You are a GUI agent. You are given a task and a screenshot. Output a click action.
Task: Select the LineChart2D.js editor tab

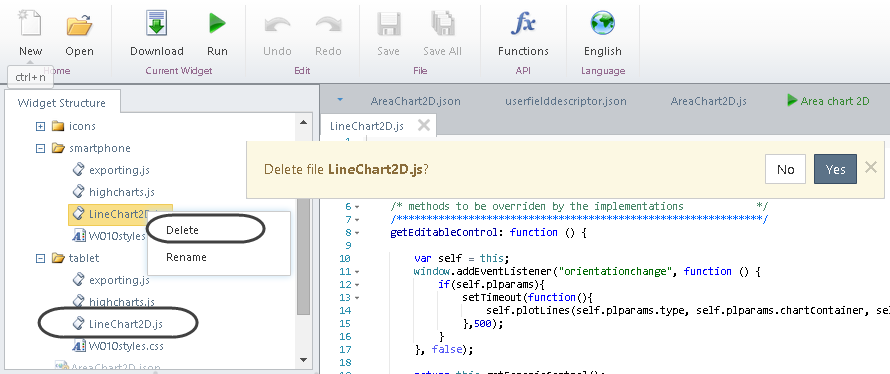click(367, 126)
